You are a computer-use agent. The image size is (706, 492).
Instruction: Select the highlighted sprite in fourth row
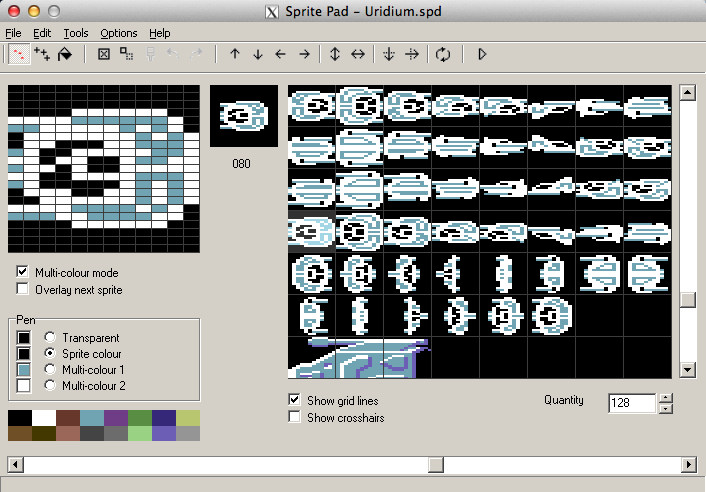[x=312, y=231]
